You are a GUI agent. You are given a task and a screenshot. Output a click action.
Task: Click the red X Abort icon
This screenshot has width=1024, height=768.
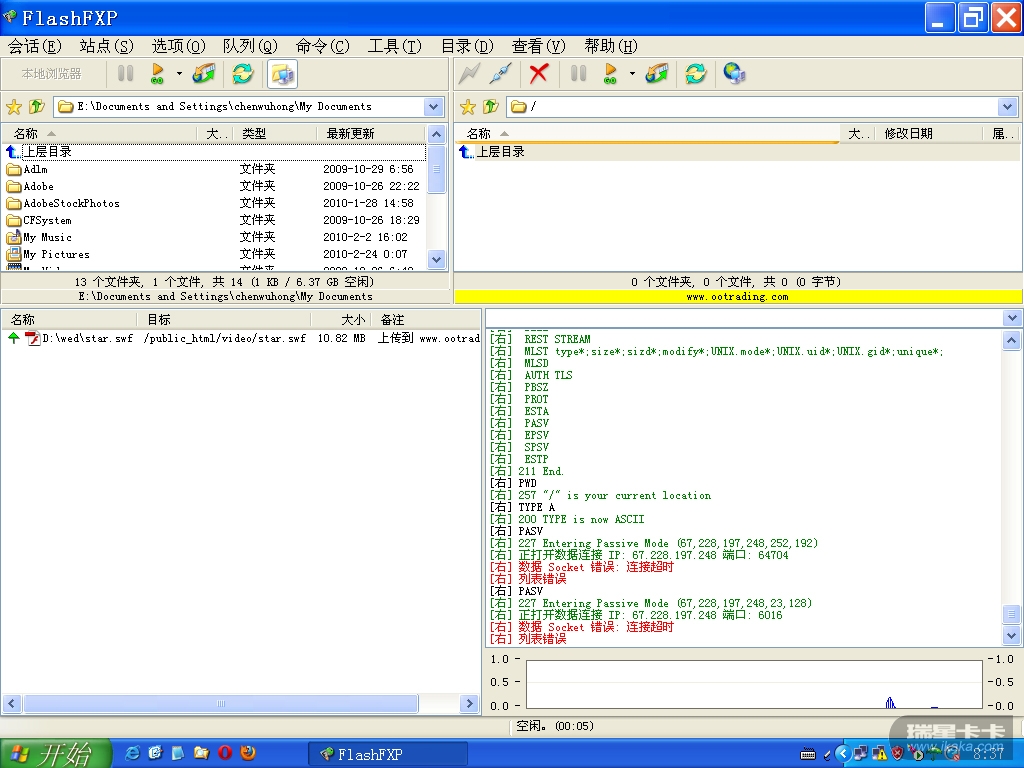539,73
